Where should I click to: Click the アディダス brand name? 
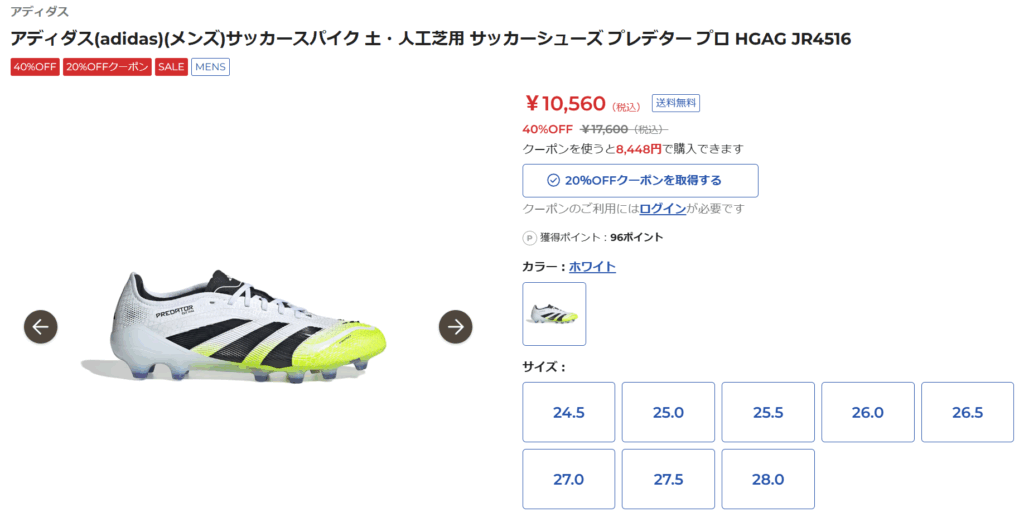(40, 12)
